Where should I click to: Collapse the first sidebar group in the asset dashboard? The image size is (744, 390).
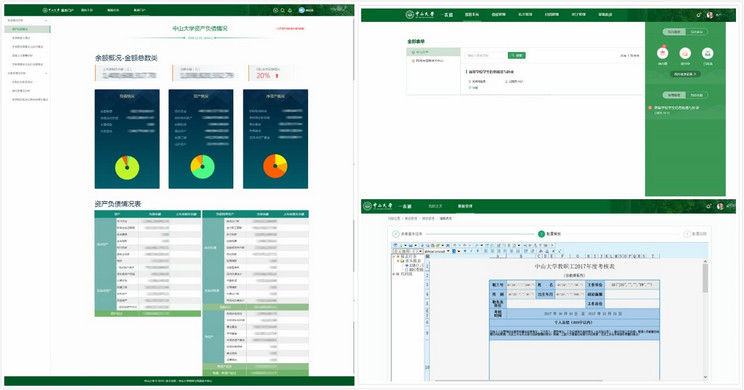(x=46, y=20)
